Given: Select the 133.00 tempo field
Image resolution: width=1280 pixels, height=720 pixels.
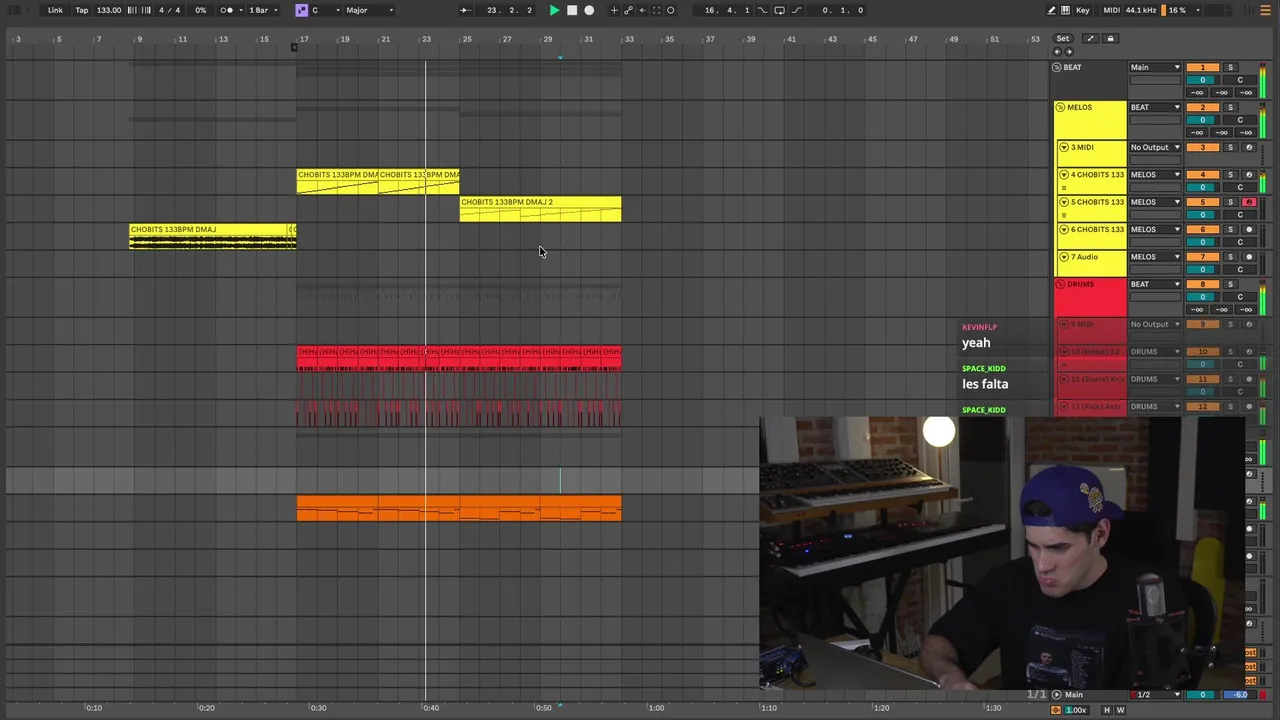Looking at the screenshot, I should pos(109,10).
